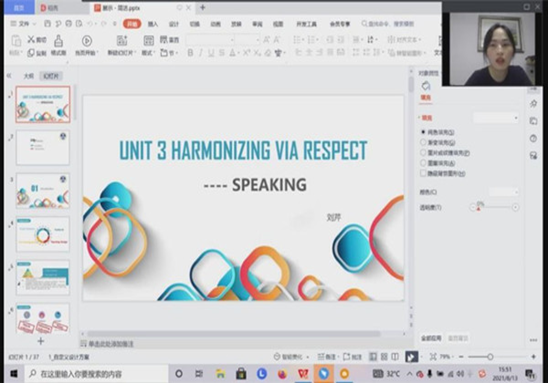548x383 pixels.
Task: Toggle Bold formatting in the ribbon
Action: (190, 53)
